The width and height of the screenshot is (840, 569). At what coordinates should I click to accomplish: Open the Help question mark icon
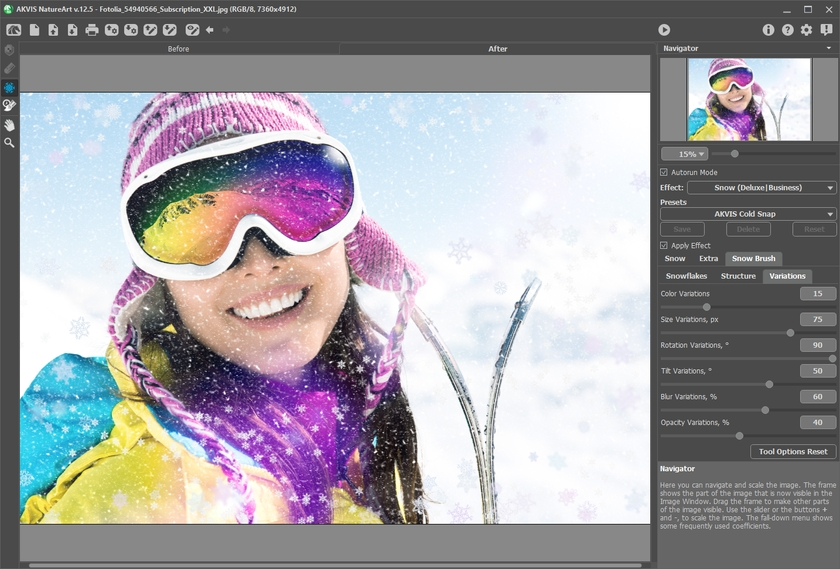click(787, 30)
